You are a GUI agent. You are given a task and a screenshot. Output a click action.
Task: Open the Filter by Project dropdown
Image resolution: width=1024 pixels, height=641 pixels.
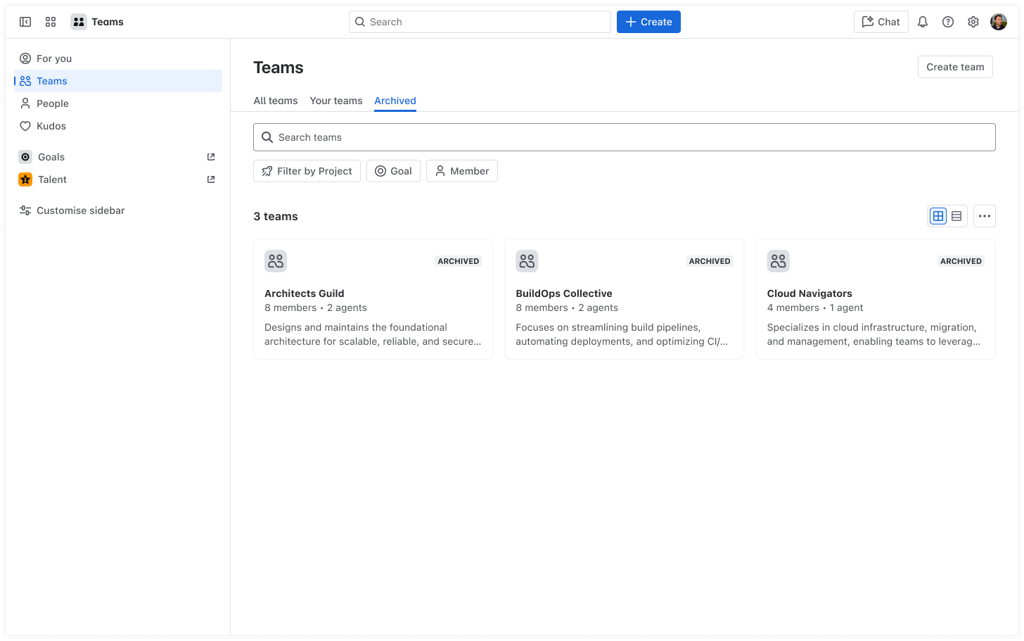(306, 171)
